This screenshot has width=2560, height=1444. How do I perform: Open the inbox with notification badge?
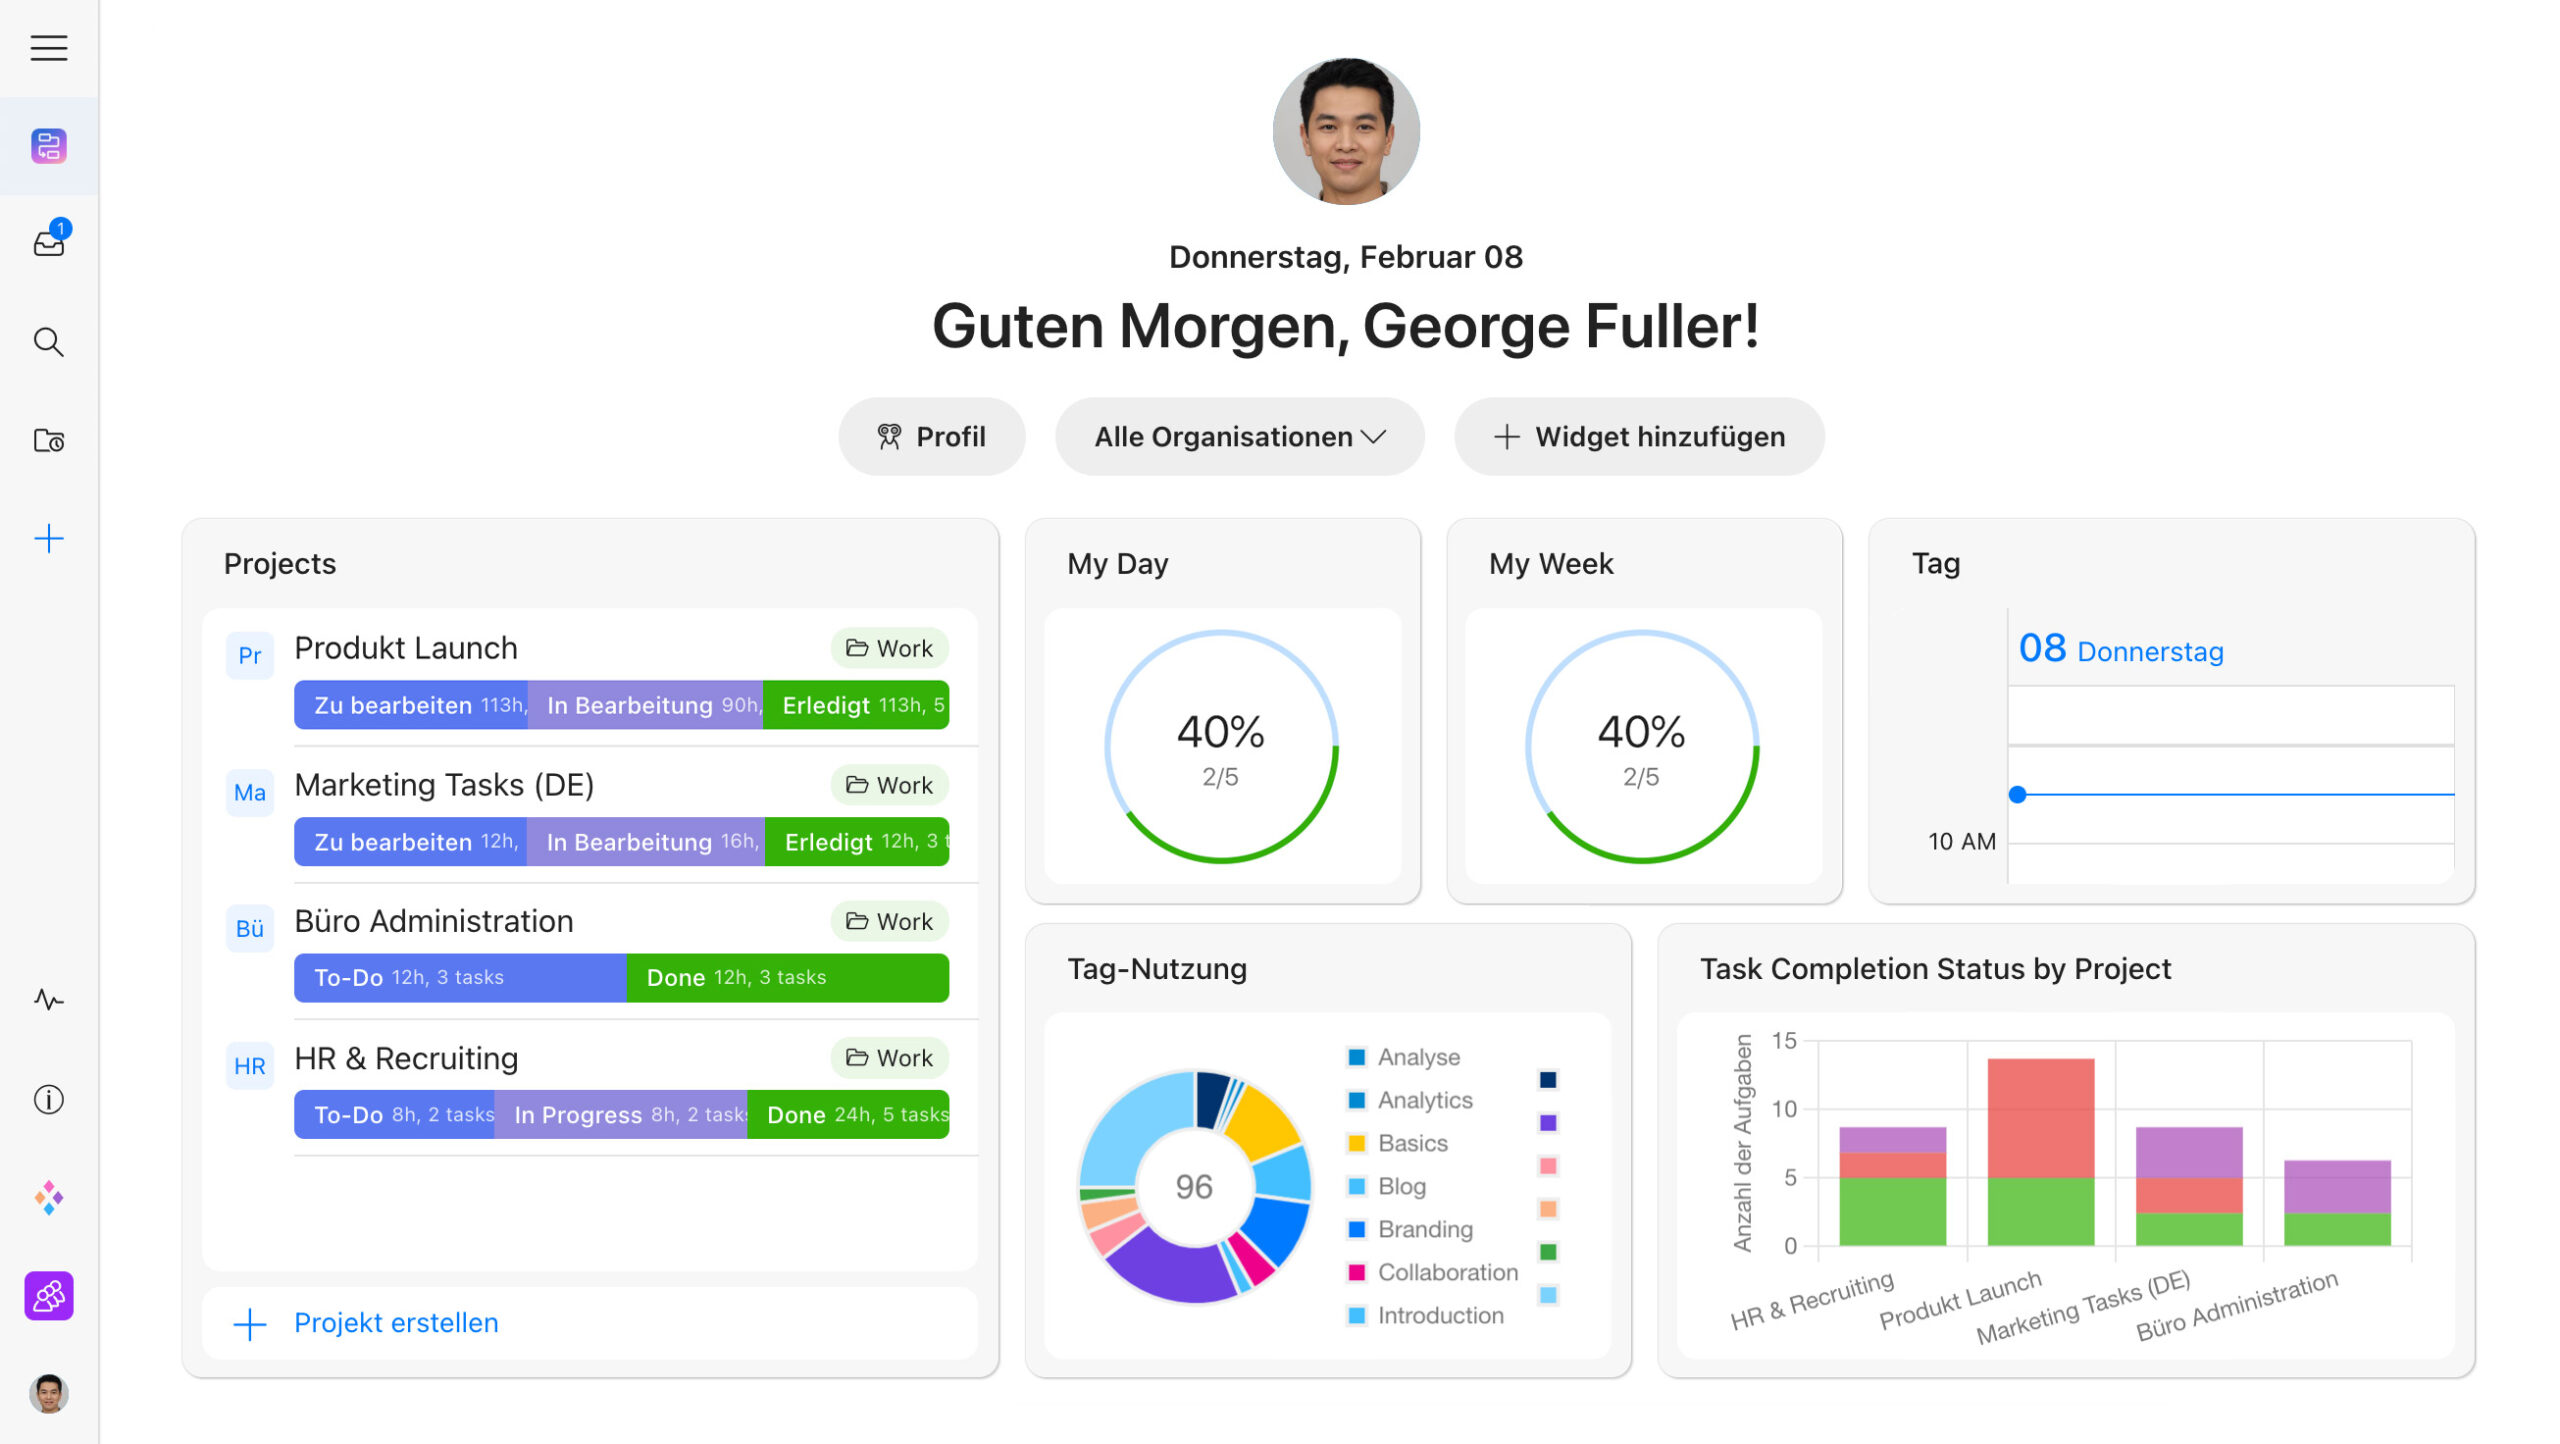[48, 242]
